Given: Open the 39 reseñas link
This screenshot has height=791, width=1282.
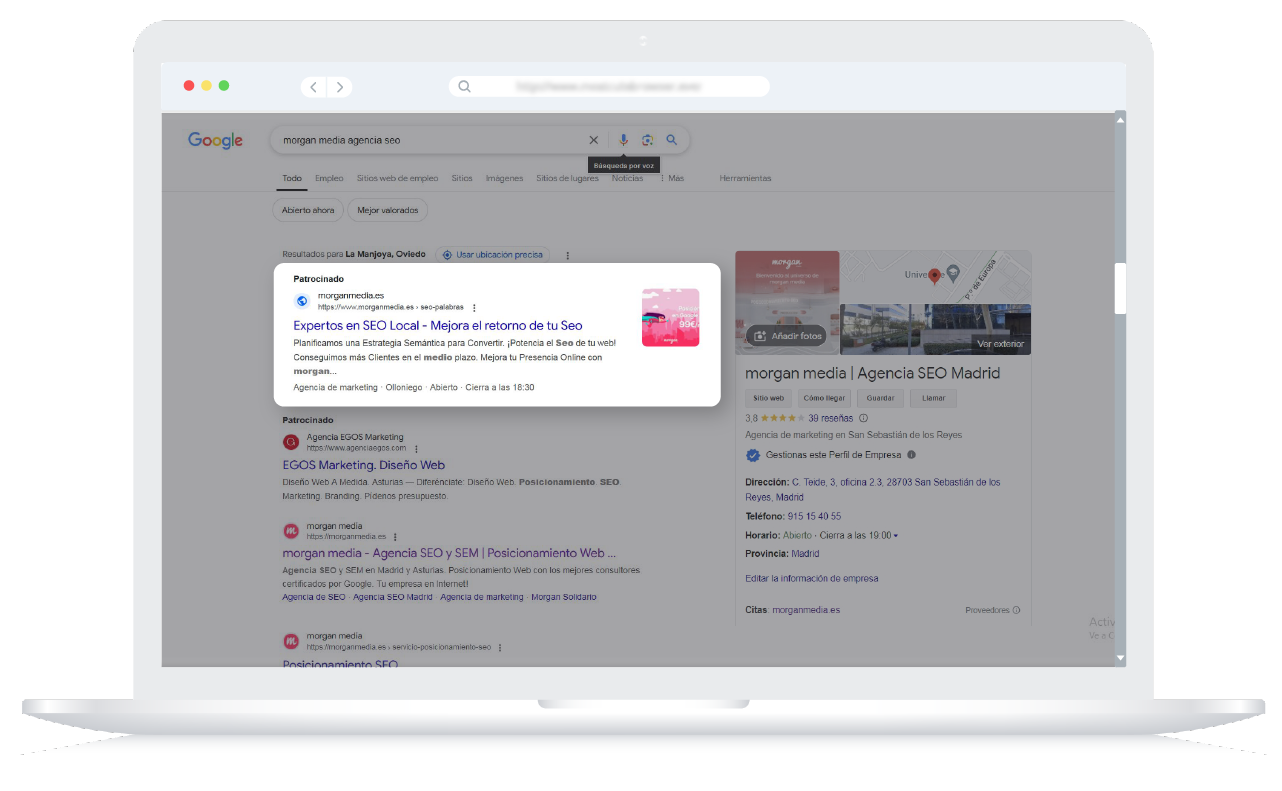Looking at the screenshot, I should [x=830, y=418].
